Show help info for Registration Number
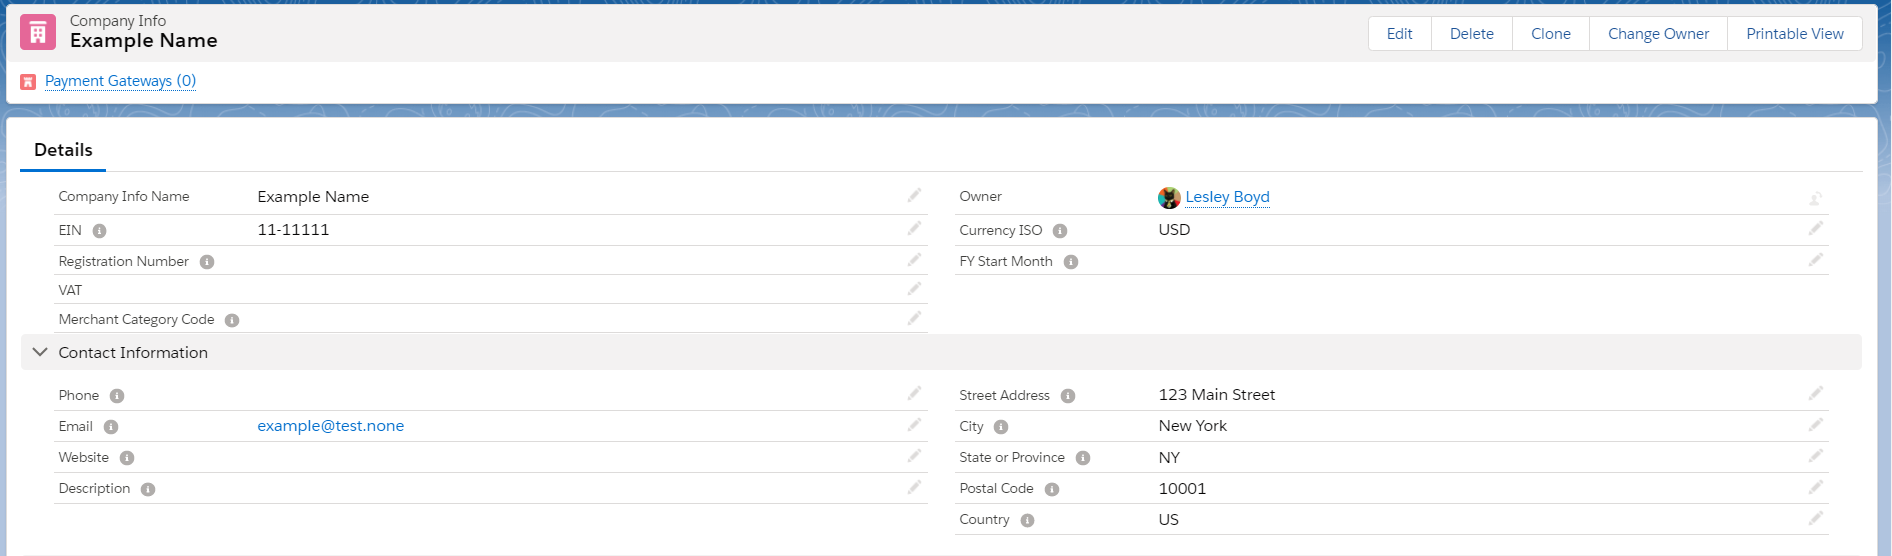This screenshot has width=1892, height=556. pyautogui.click(x=207, y=262)
